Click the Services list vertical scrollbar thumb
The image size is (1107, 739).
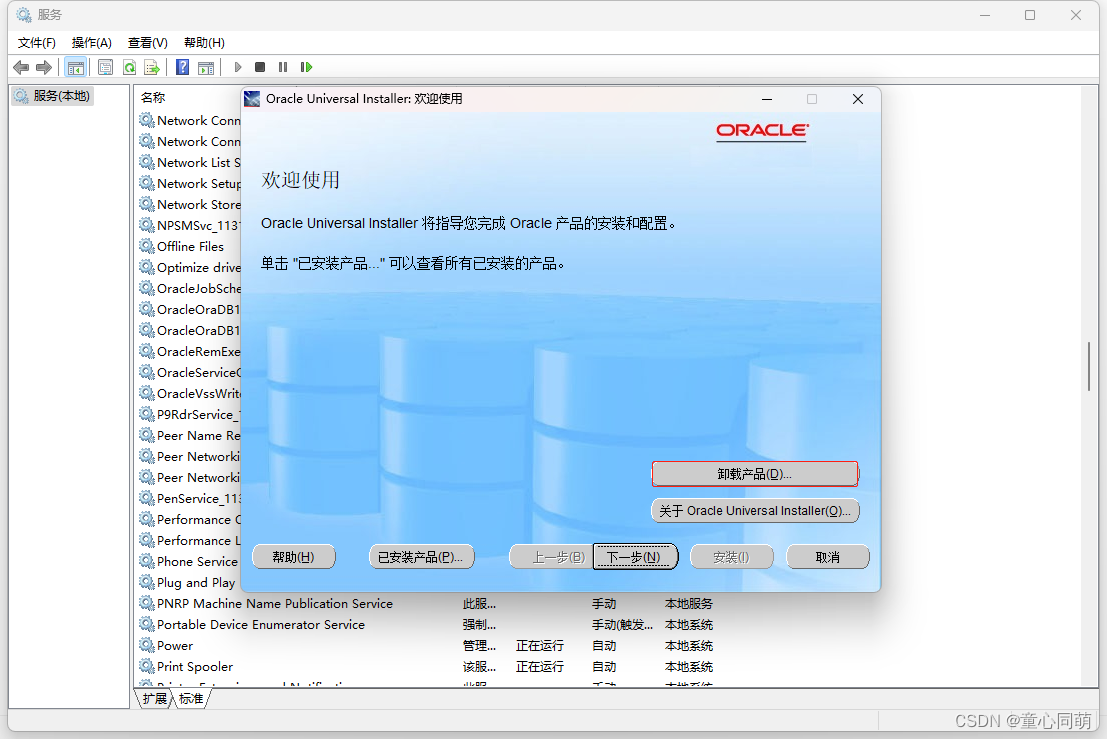tap(1089, 366)
